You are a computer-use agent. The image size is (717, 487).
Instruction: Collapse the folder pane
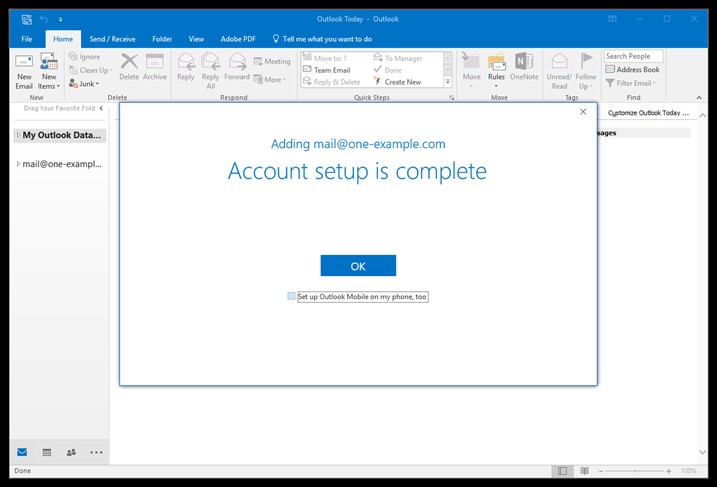click(x=101, y=108)
